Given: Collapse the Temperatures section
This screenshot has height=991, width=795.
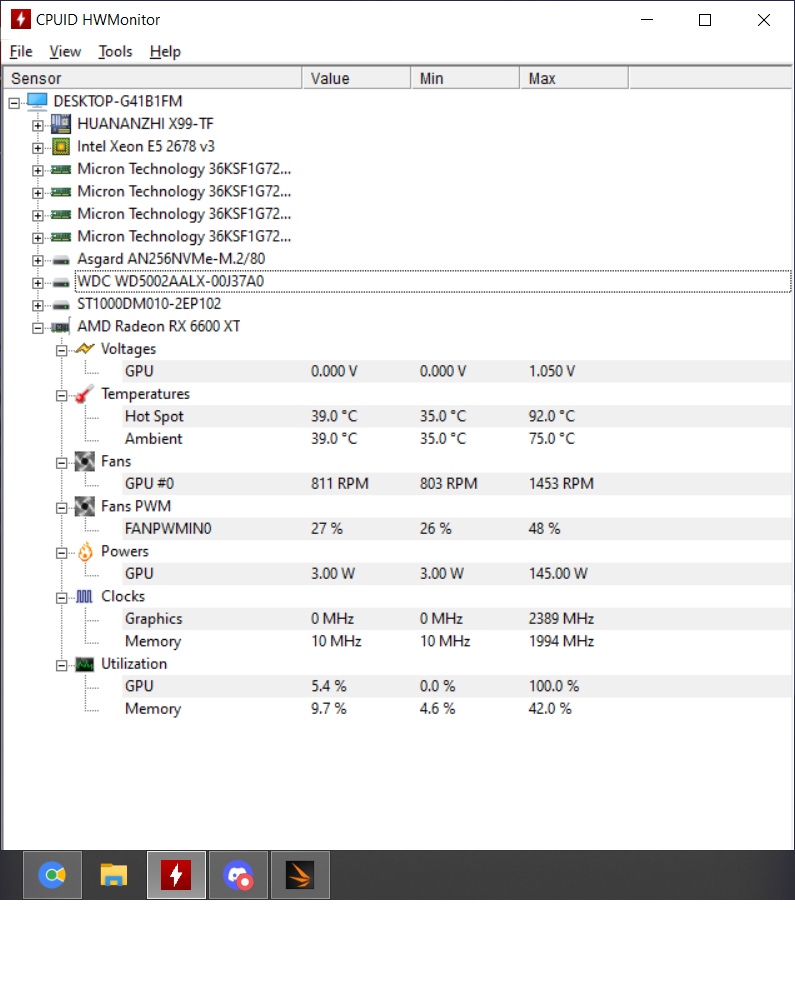Looking at the screenshot, I should pos(61,395).
